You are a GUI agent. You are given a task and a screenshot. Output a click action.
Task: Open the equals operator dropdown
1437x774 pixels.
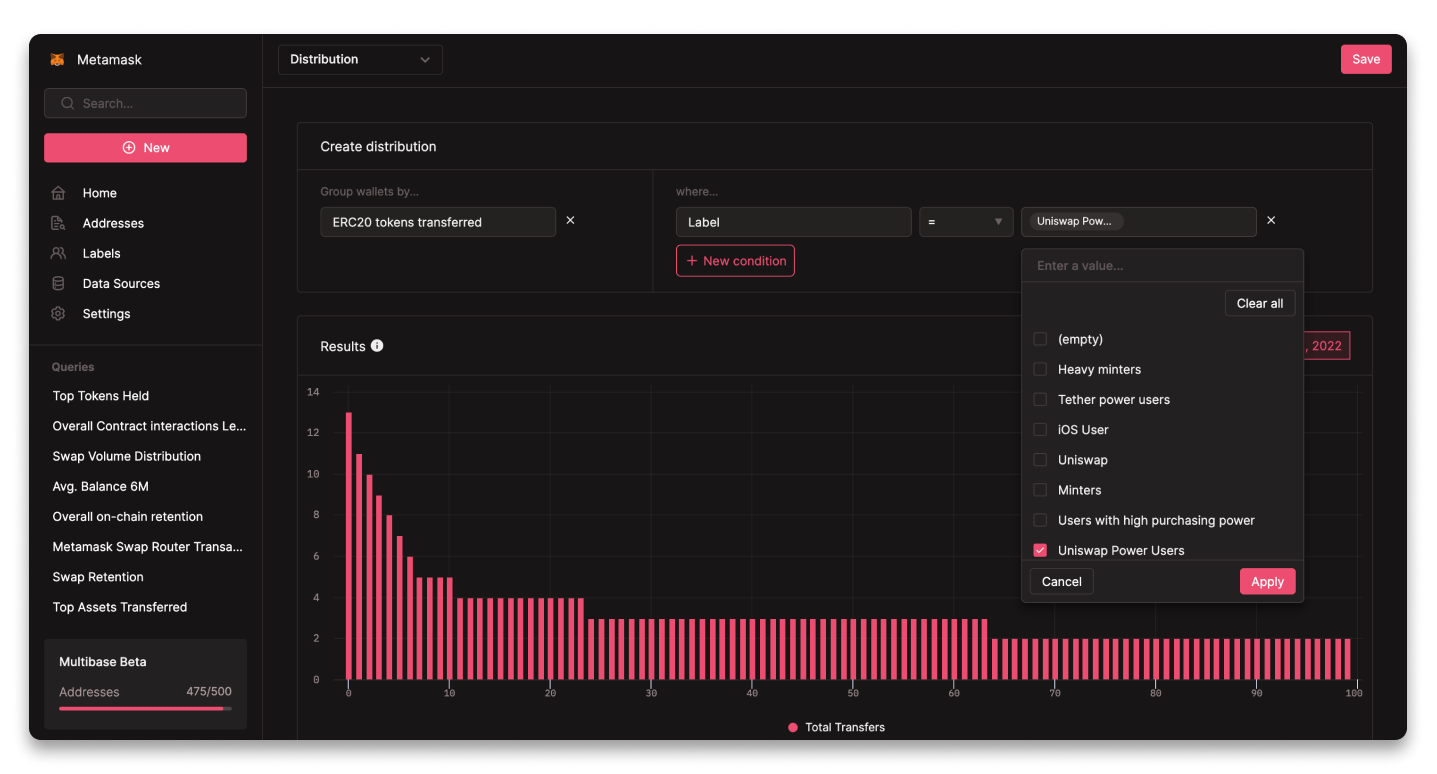pos(966,222)
